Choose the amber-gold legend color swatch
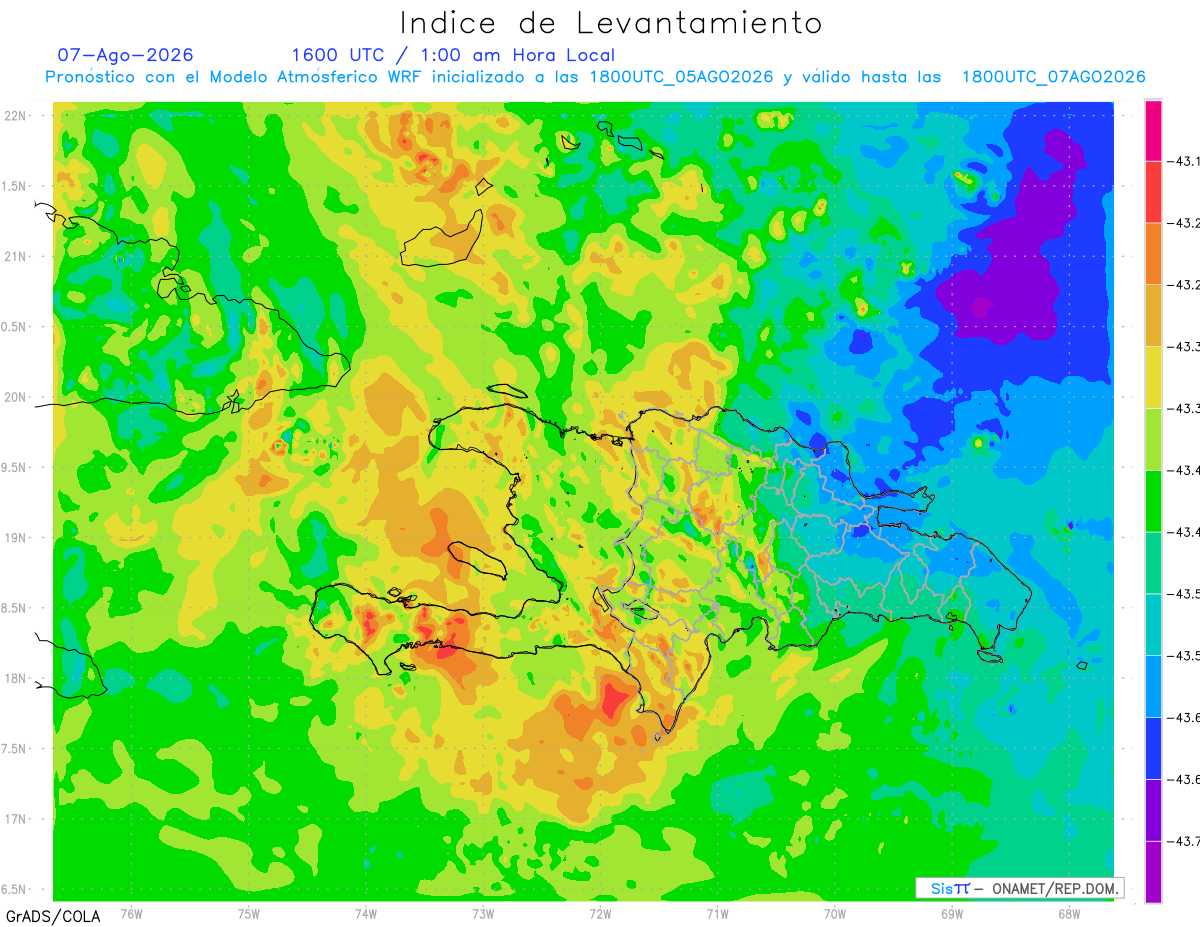This screenshot has width=1200, height=927. click(1153, 316)
